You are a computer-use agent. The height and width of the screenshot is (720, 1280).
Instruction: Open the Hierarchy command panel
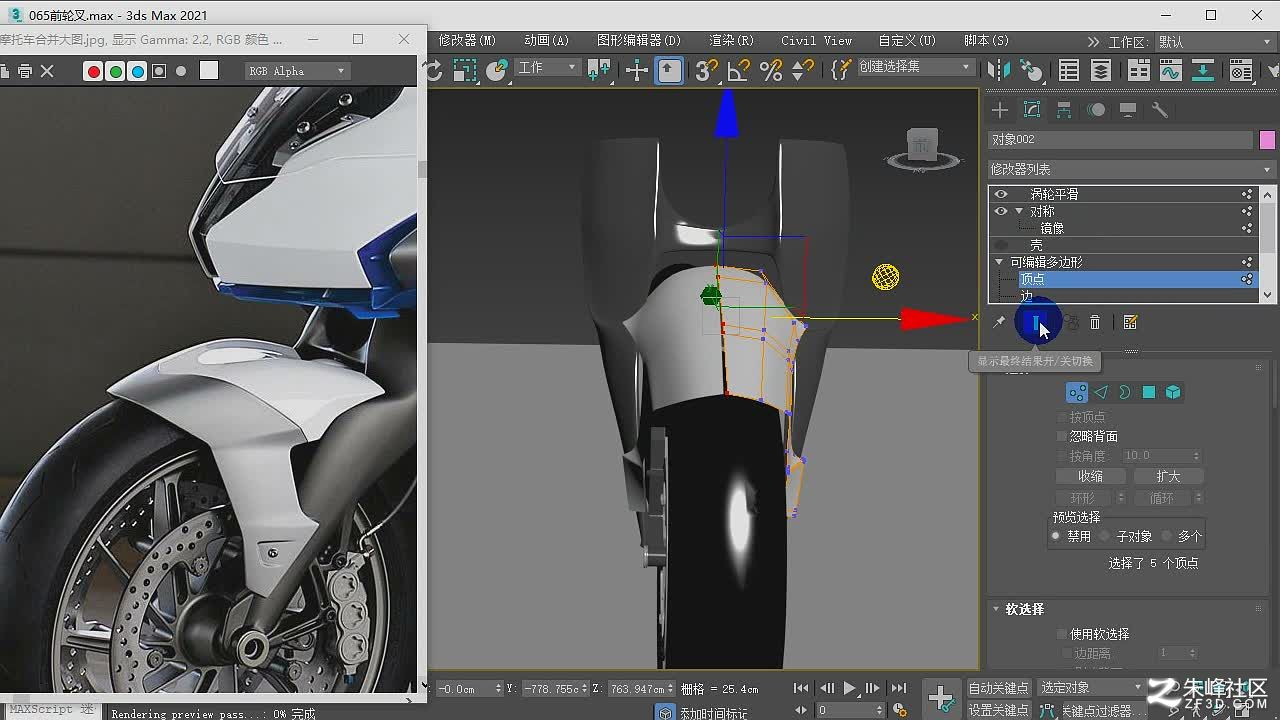(1064, 110)
